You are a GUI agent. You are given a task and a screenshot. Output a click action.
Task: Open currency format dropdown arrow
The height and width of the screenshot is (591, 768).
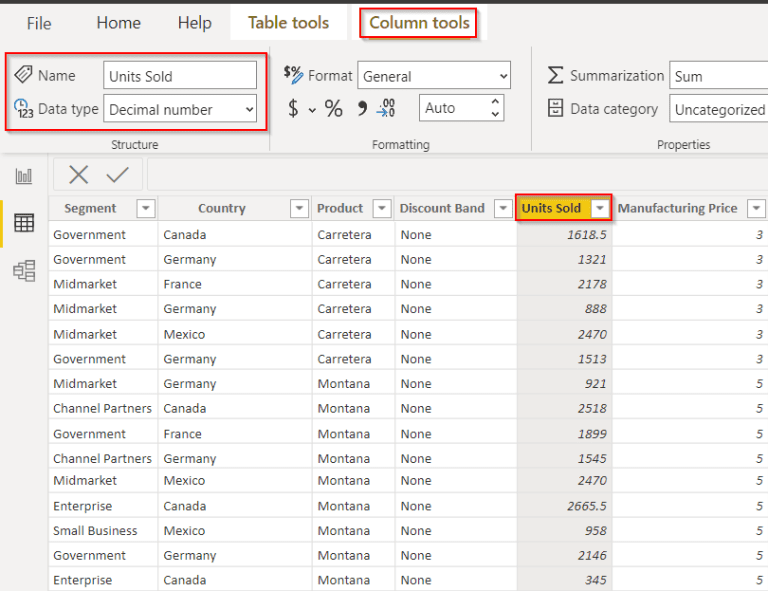312,111
